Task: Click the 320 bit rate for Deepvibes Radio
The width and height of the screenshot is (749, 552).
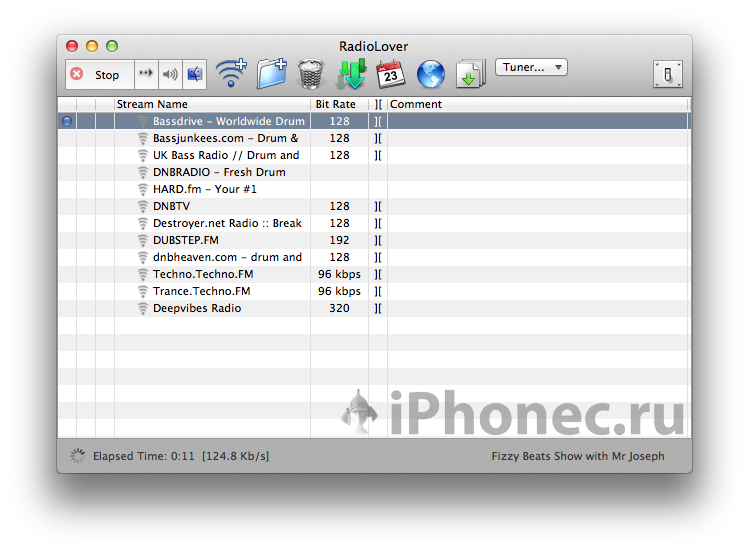Action: tap(340, 308)
